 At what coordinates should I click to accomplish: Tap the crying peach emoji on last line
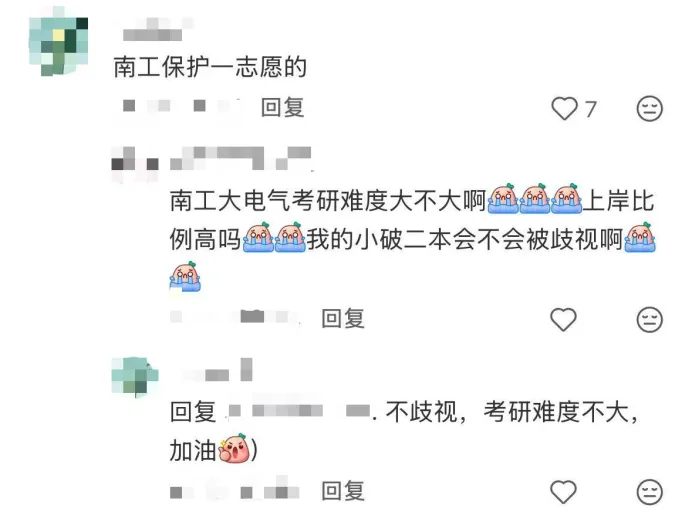tap(185, 277)
